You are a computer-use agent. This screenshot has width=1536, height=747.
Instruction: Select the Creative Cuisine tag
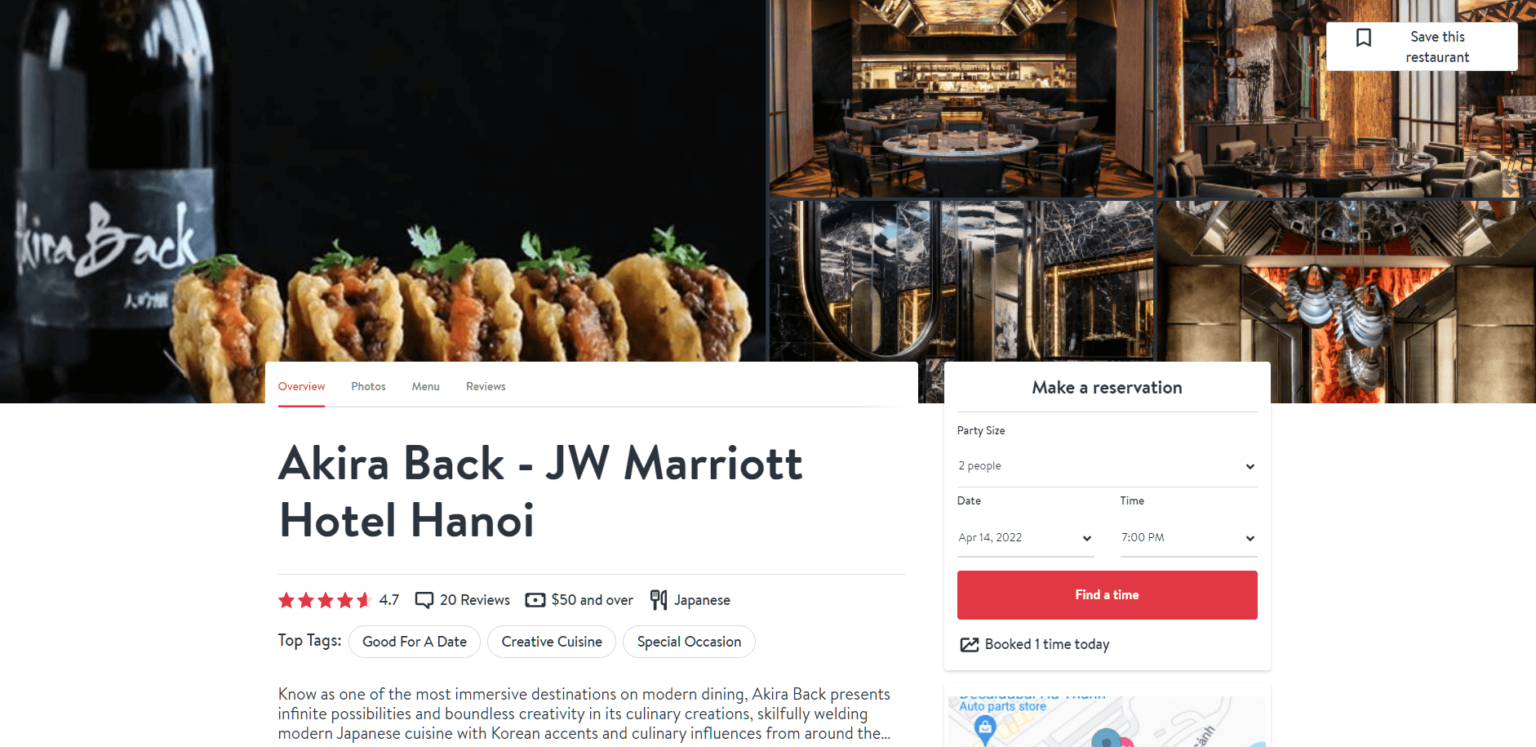coord(552,642)
